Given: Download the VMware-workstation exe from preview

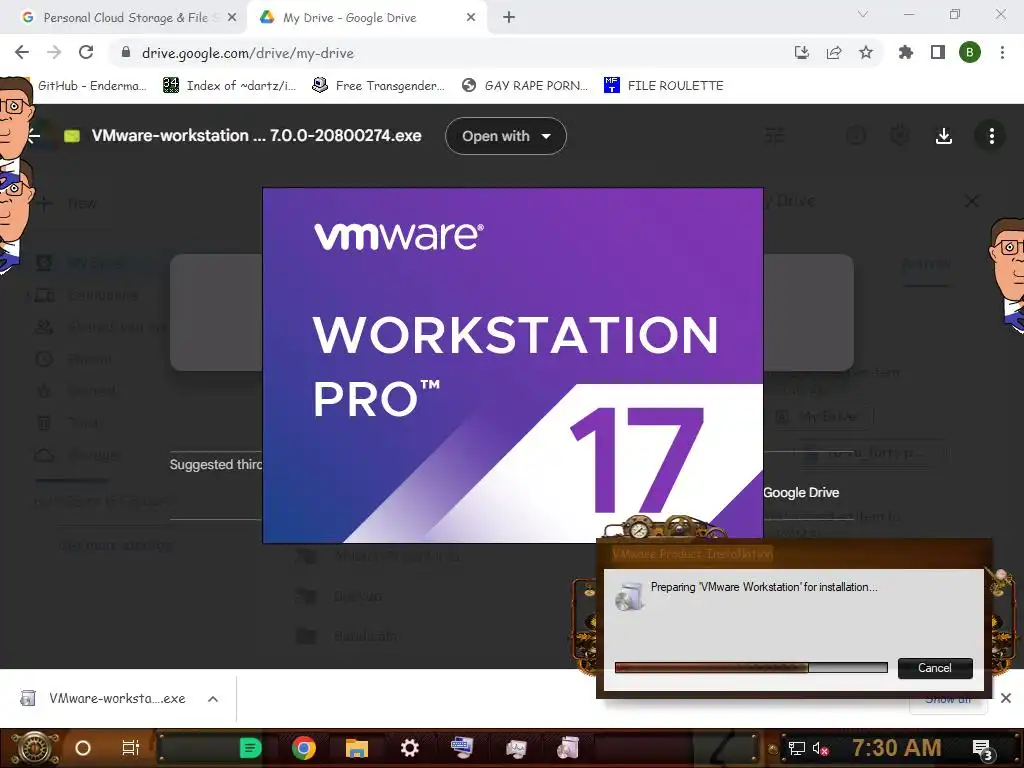Looking at the screenshot, I should [x=943, y=136].
